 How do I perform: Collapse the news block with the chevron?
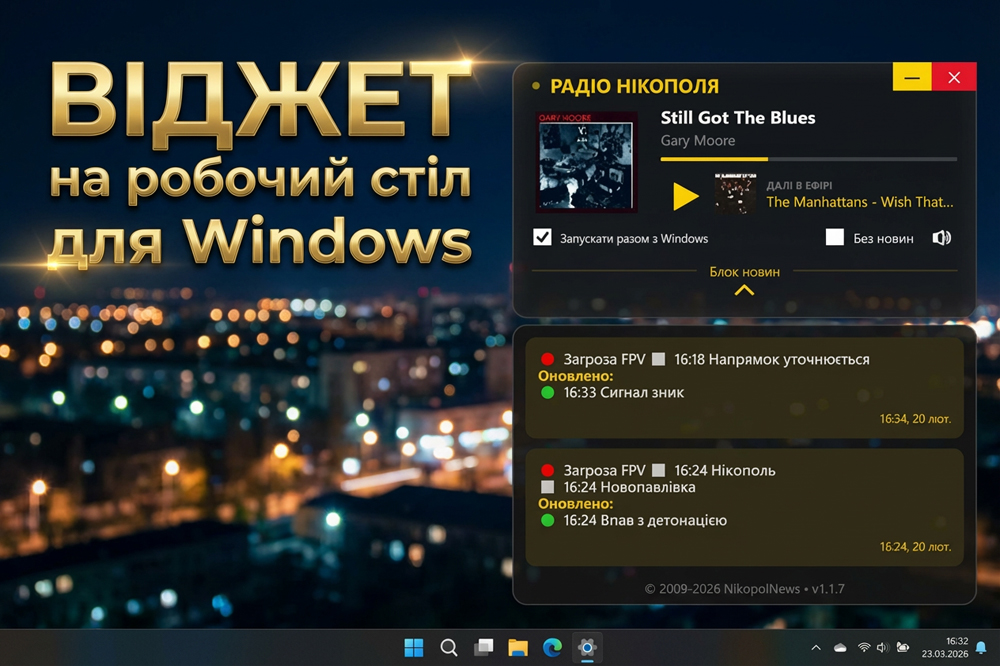pyautogui.click(x=744, y=291)
